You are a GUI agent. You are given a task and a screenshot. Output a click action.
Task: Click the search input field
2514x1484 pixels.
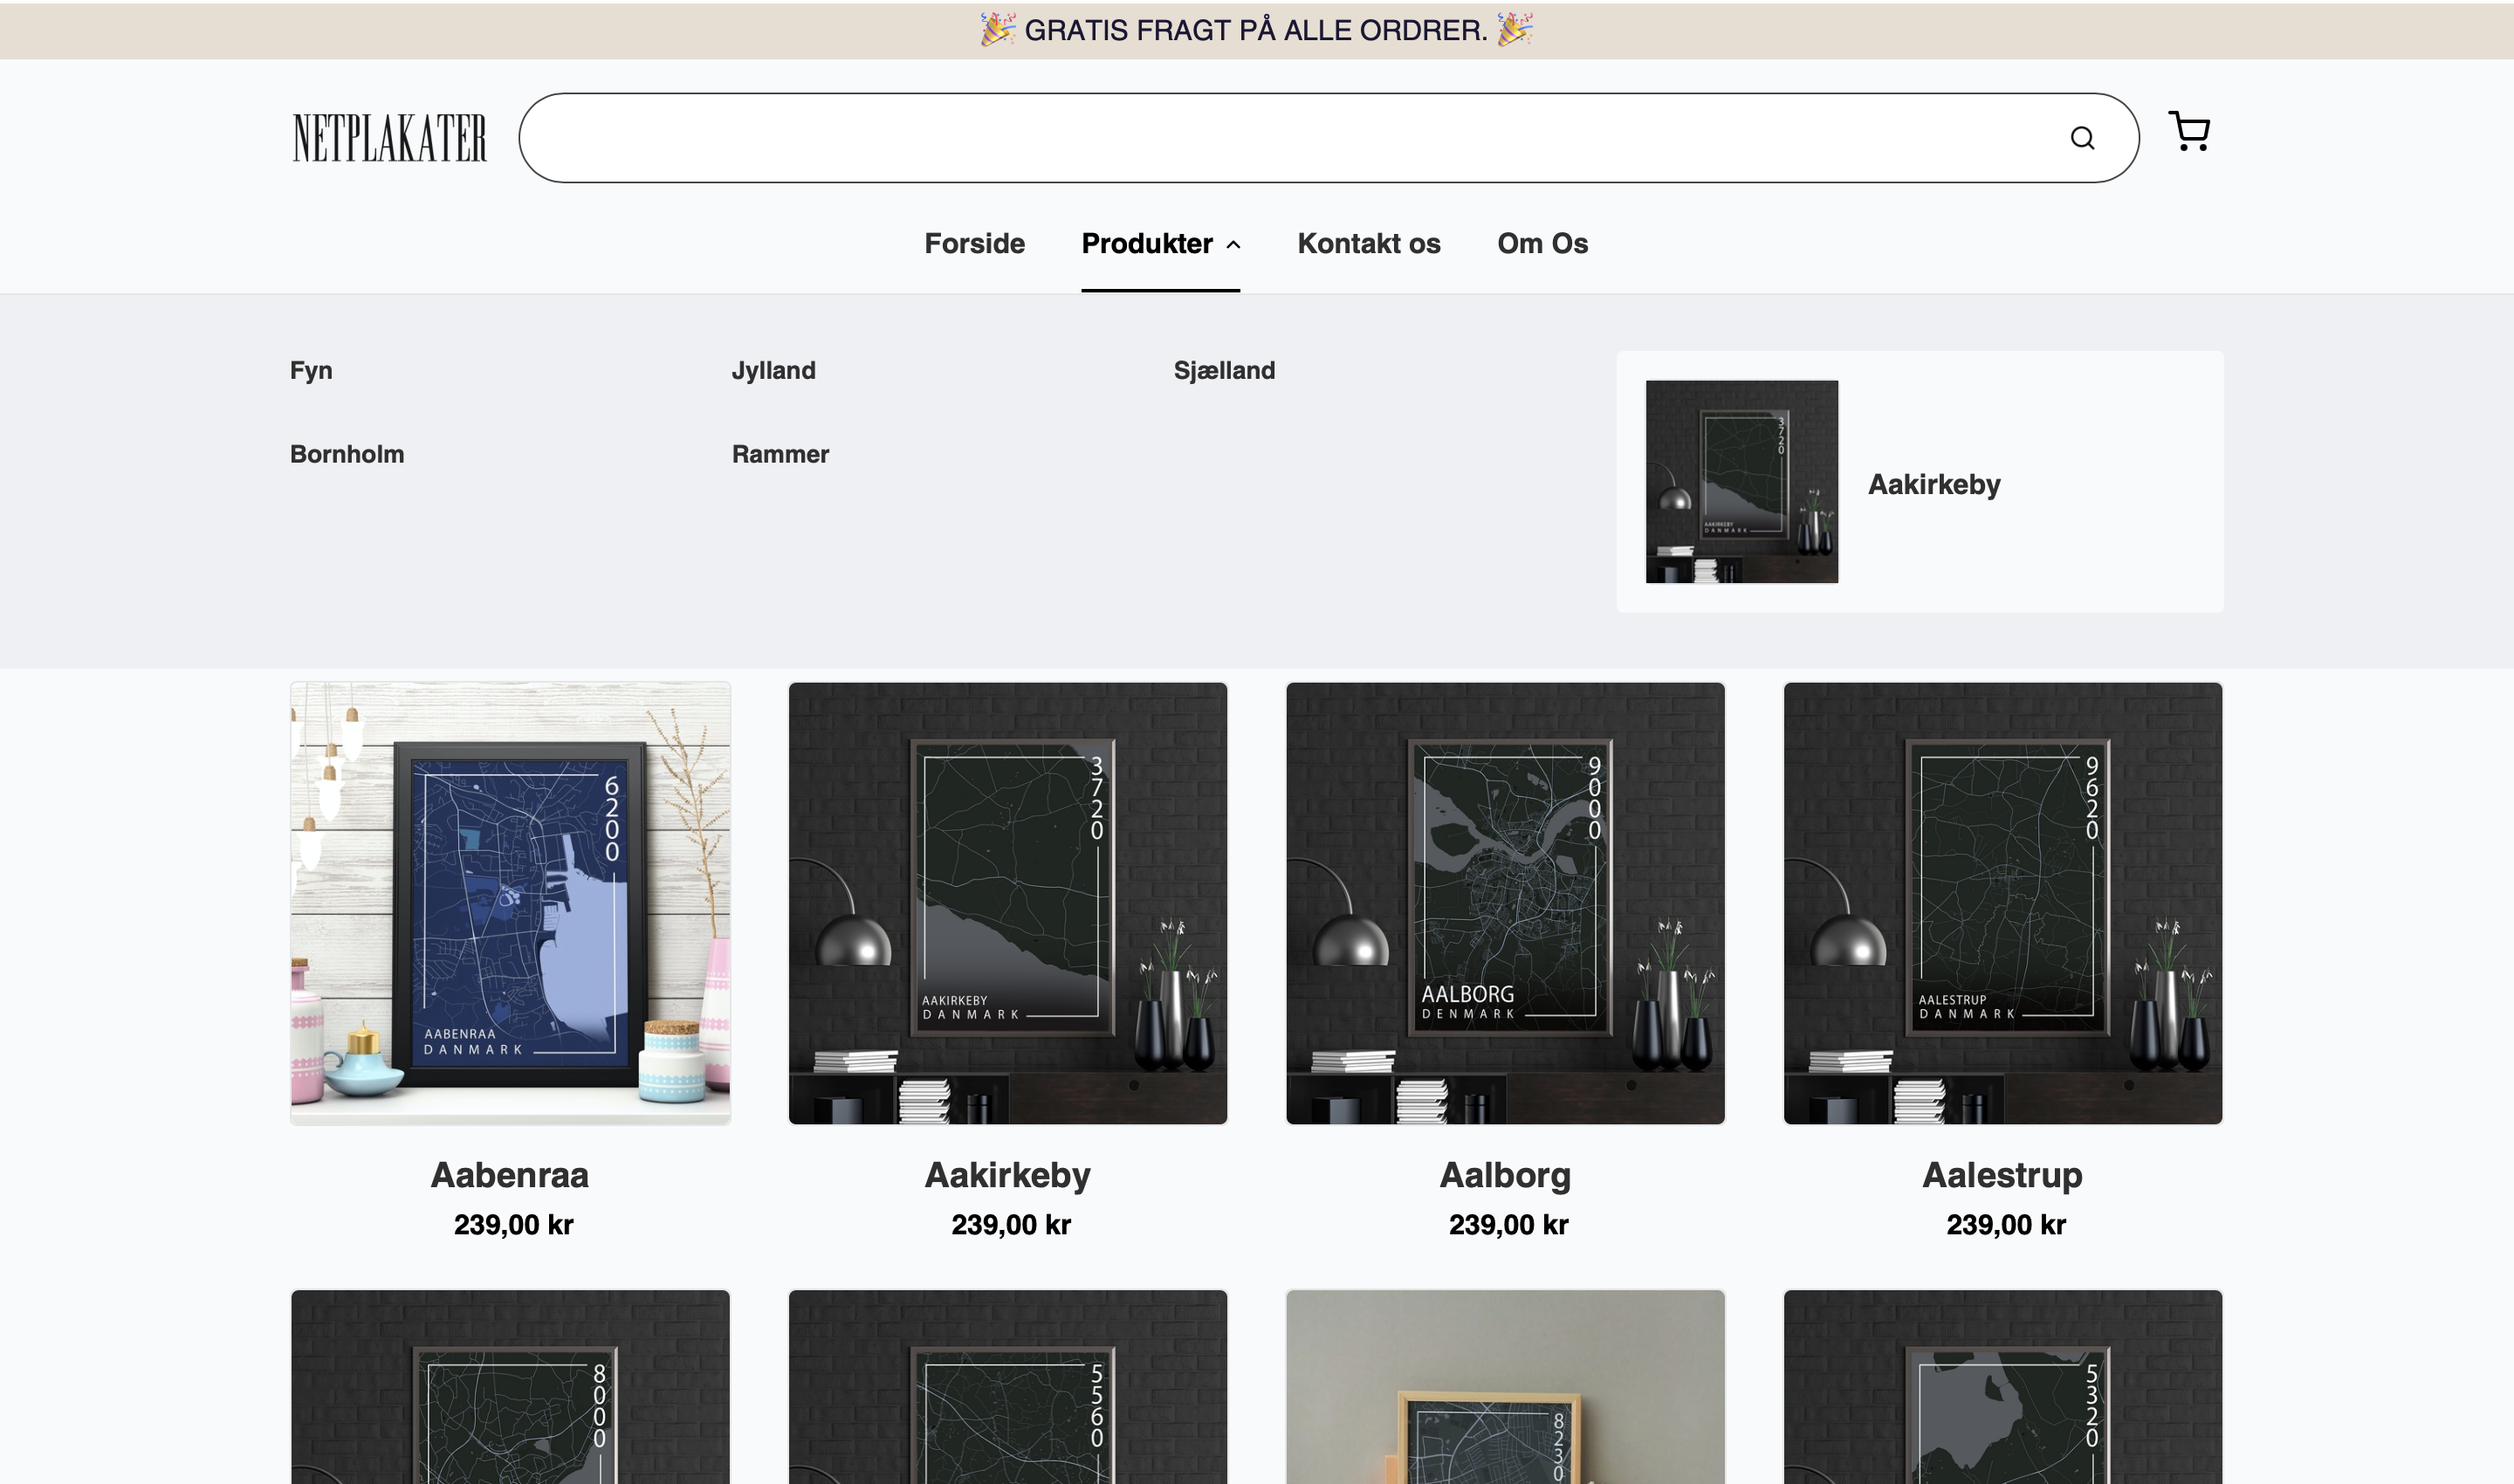coord(1280,138)
